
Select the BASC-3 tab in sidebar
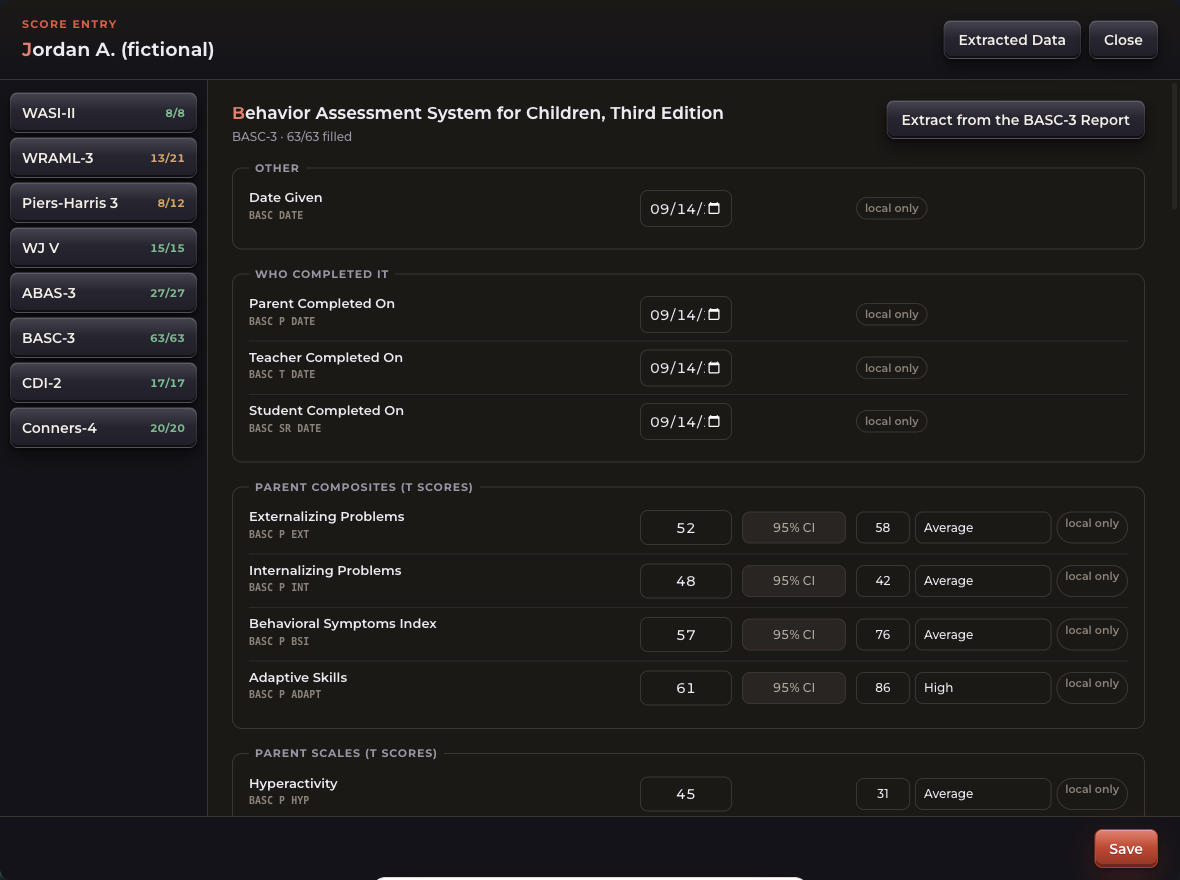(103, 338)
